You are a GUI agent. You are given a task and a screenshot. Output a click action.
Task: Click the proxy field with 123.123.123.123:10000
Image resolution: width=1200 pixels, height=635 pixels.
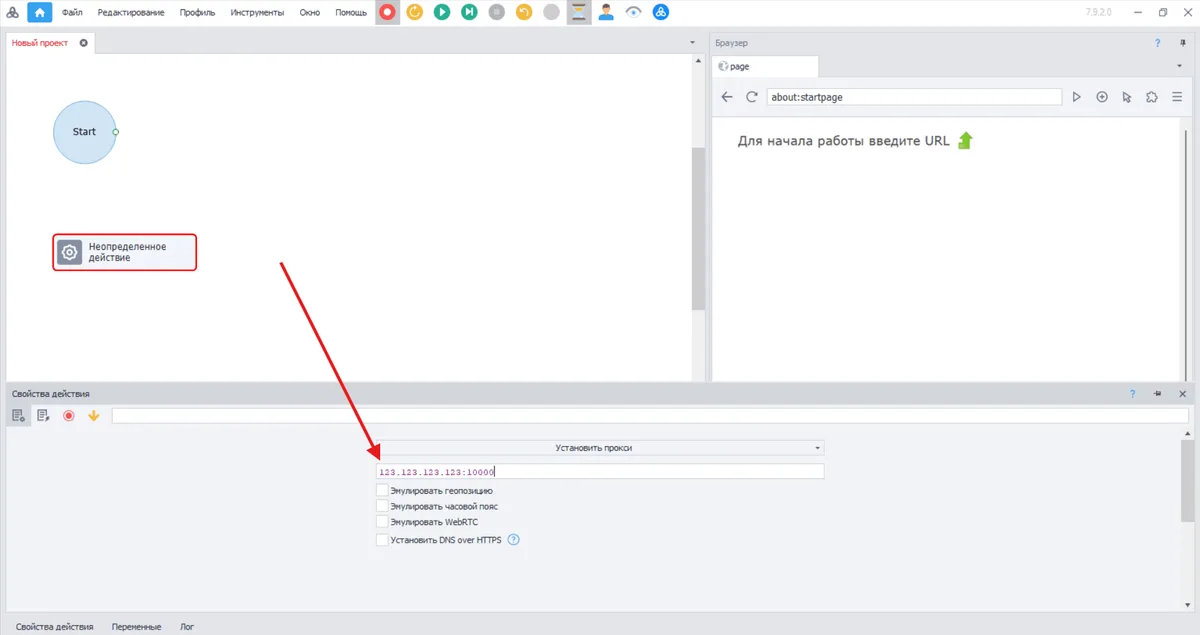coord(600,471)
